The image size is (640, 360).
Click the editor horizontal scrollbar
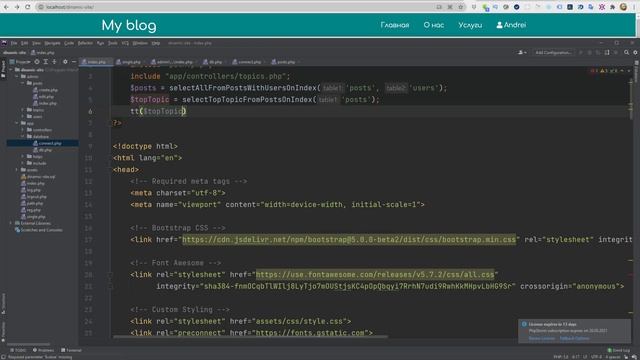pyautogui.click(x=250, y=337)
